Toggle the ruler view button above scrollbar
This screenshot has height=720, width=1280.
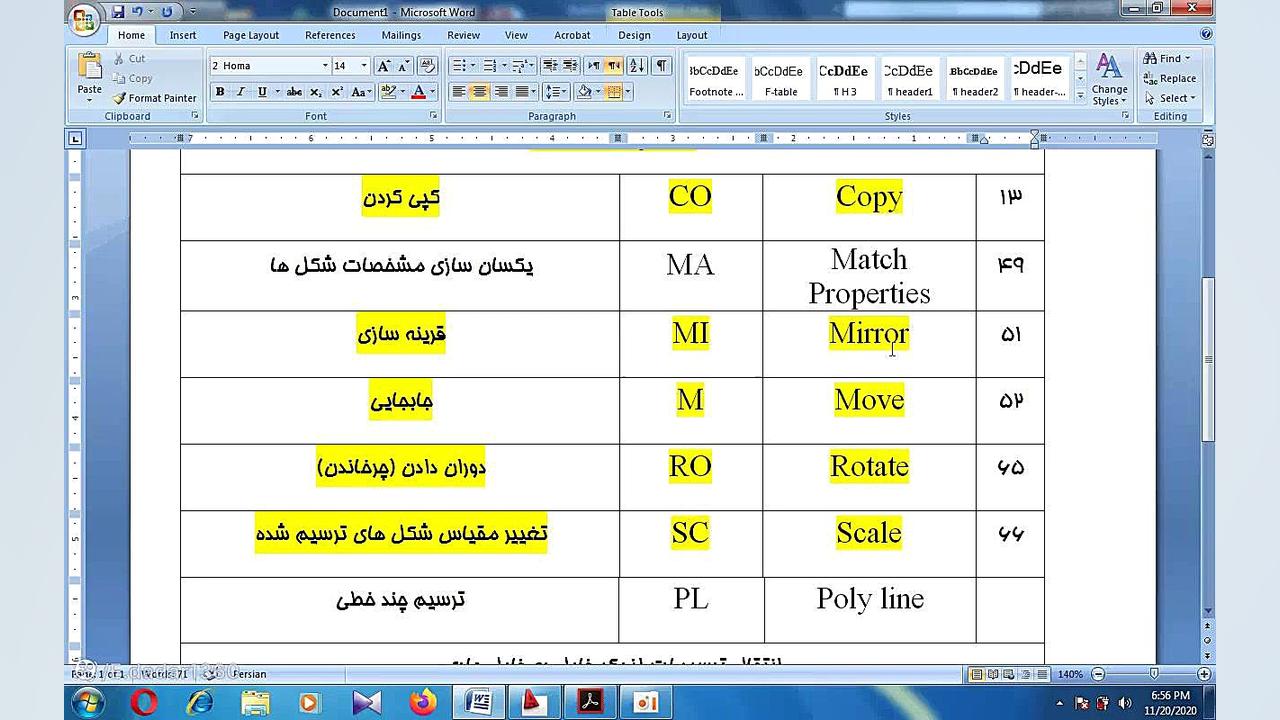(x=1208, y=140)
